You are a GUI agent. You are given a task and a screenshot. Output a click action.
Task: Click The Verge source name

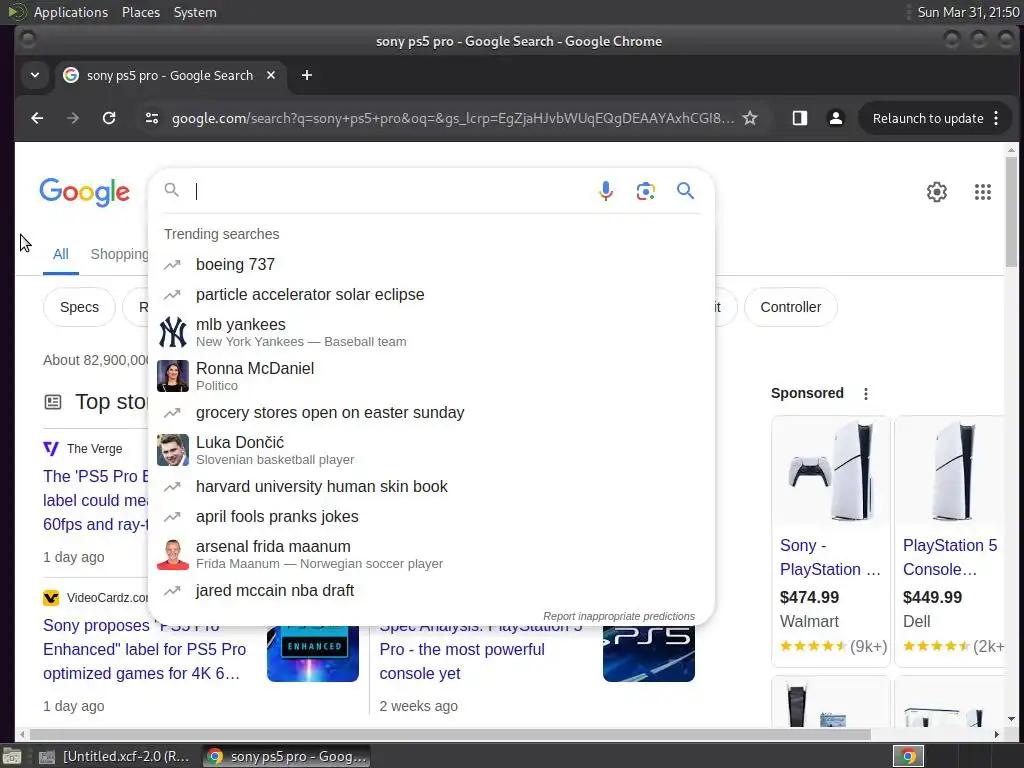94,449
